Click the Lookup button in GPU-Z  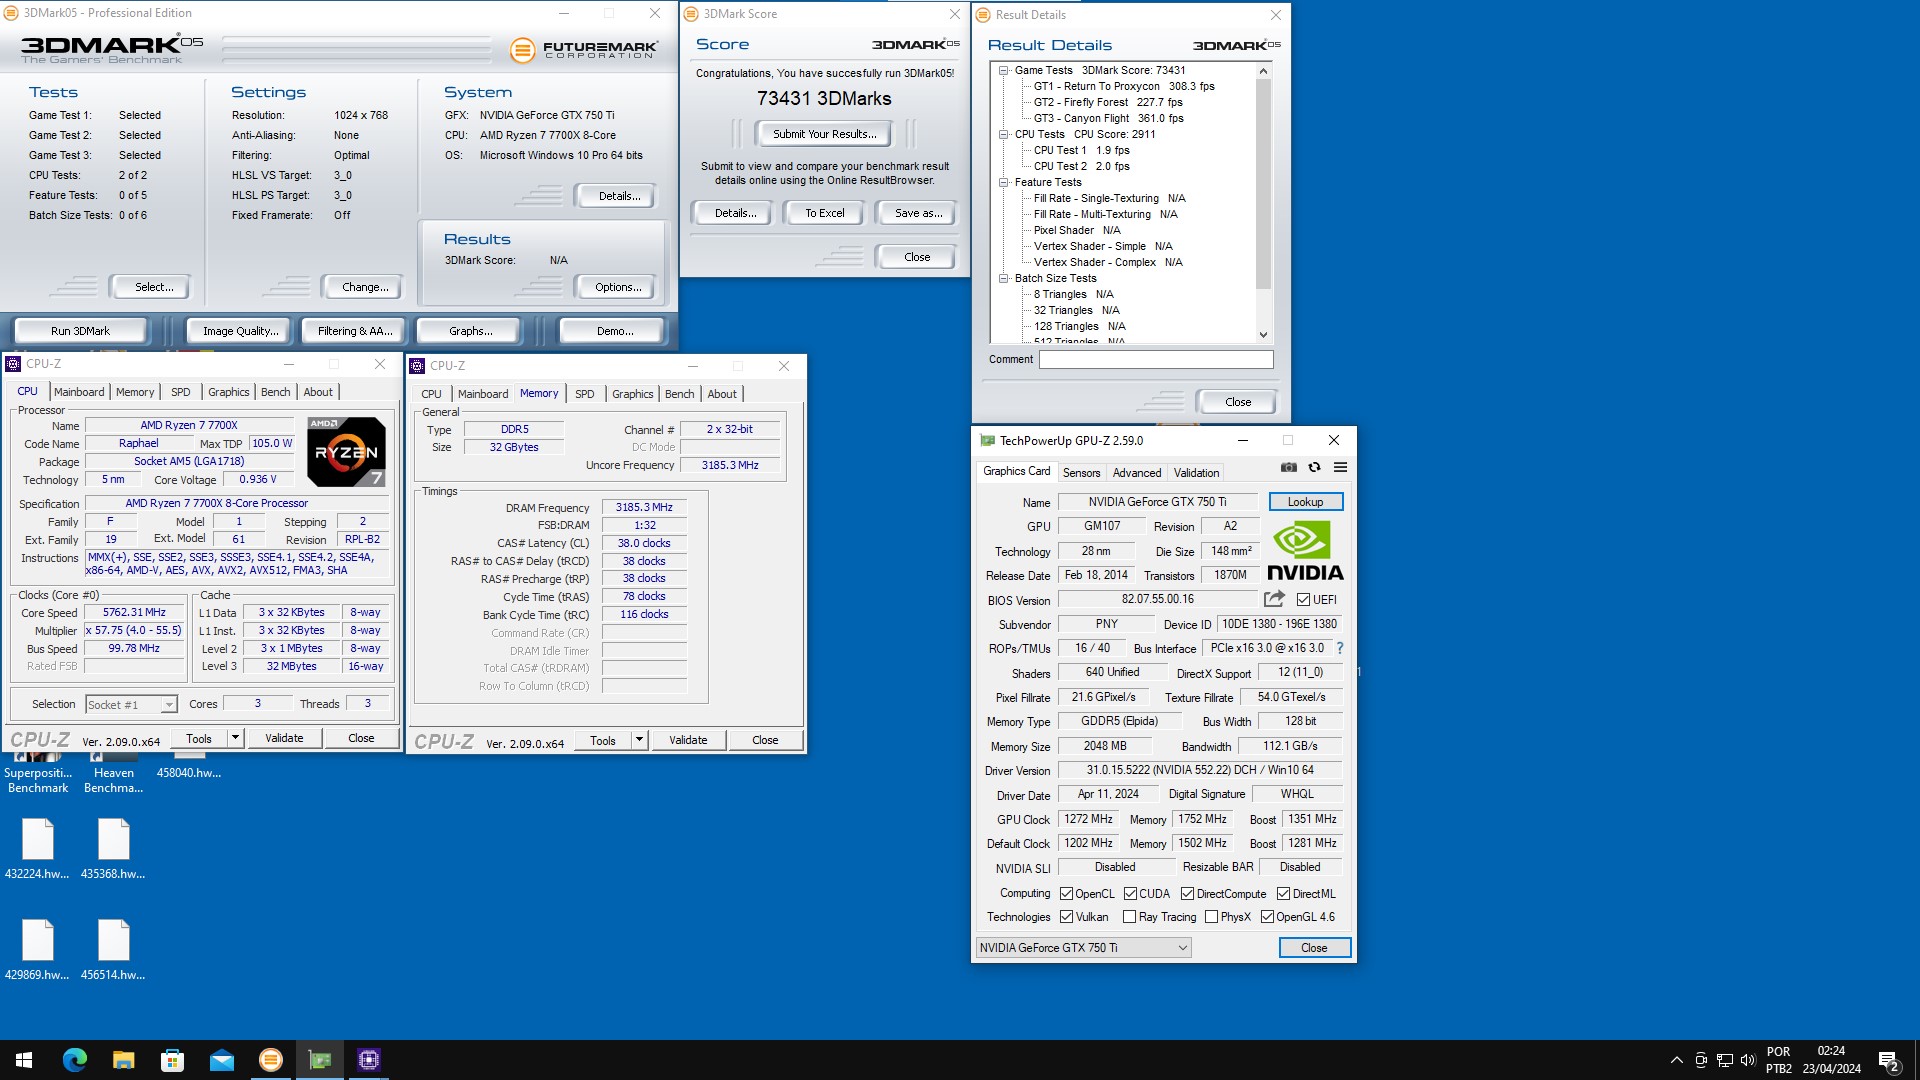coord(1305,502)
